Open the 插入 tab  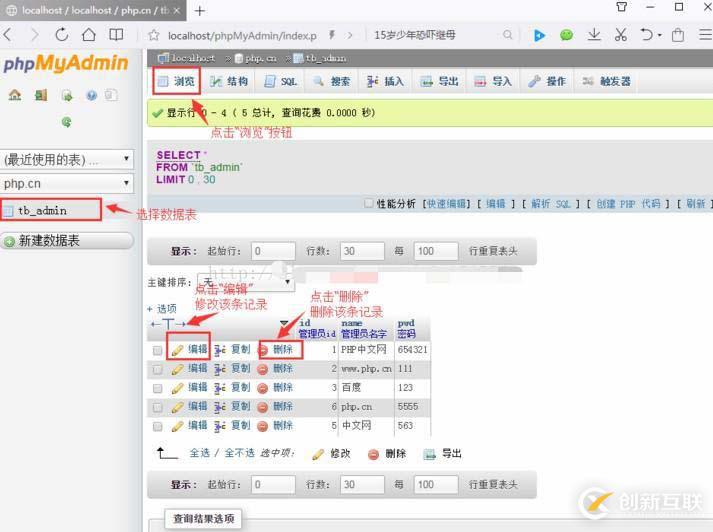(x=386, y=81)
